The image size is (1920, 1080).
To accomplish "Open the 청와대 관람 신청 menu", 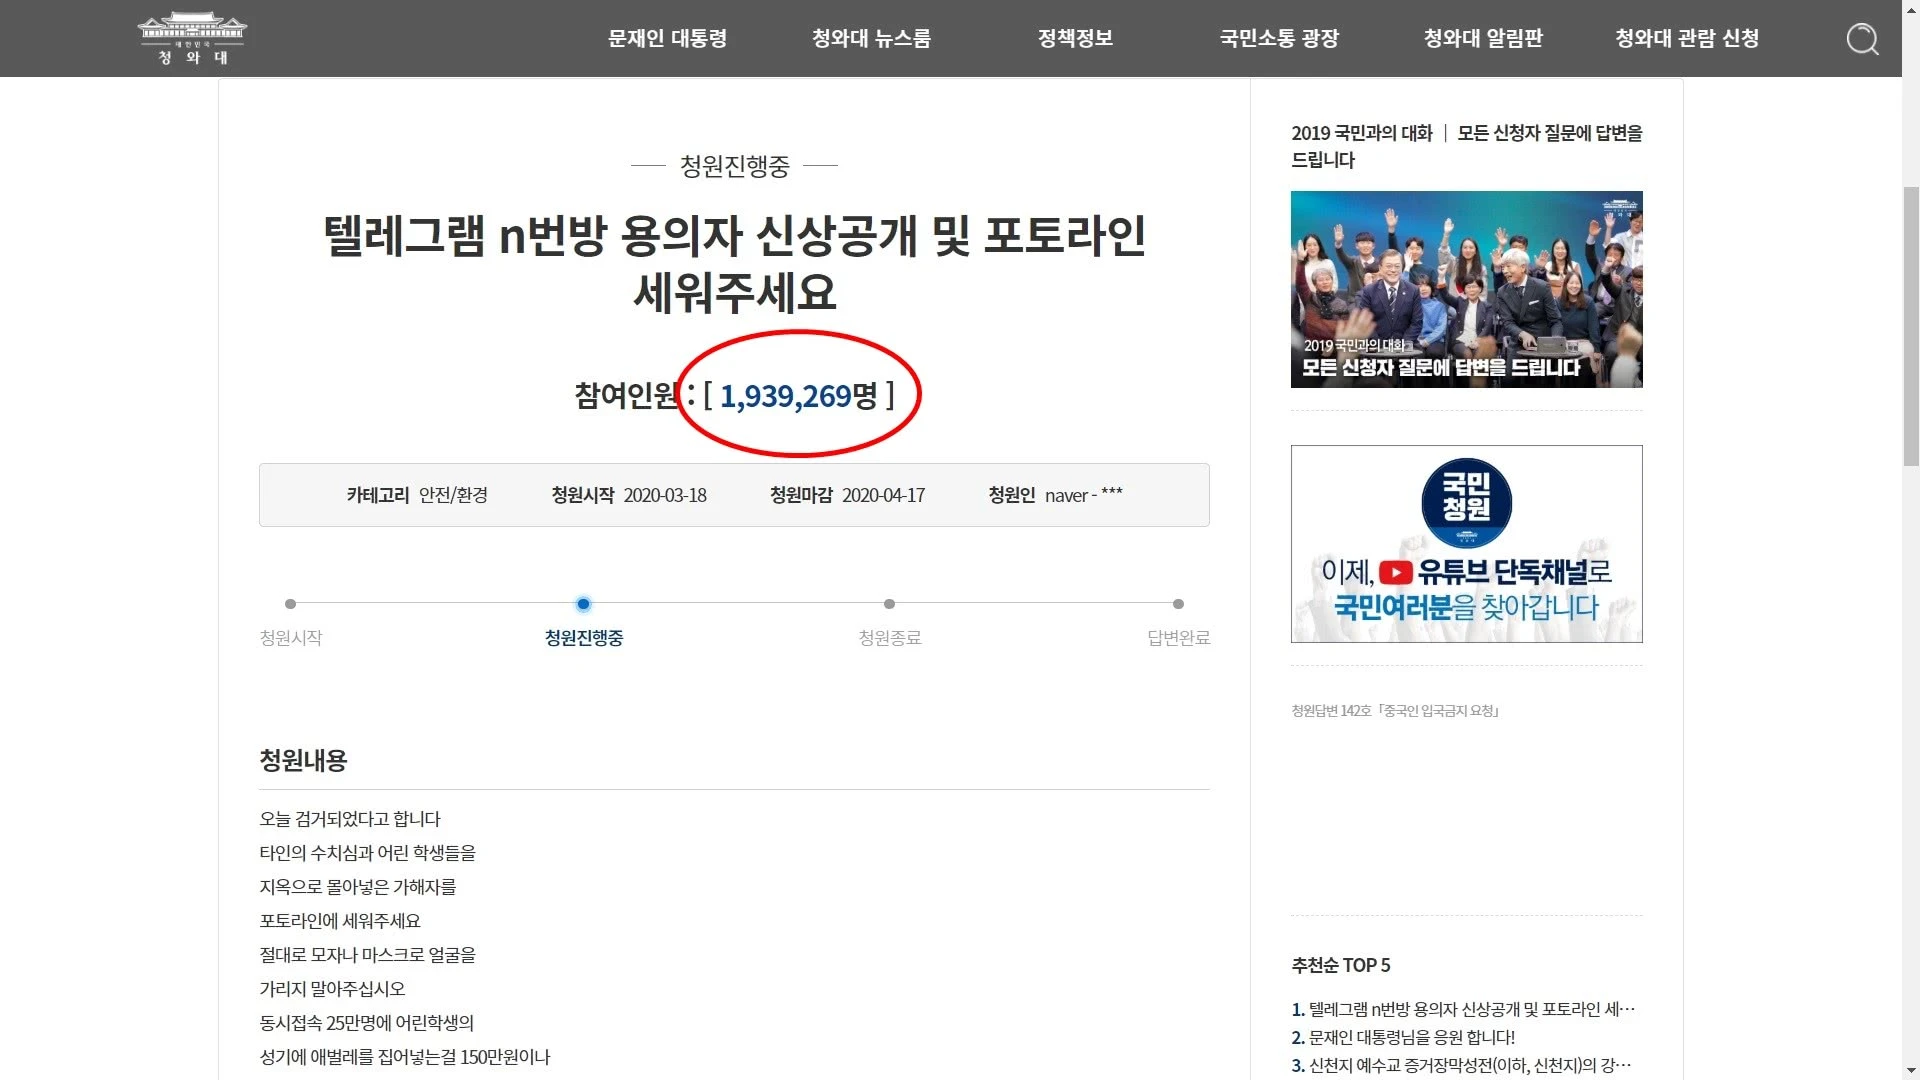I will point(1687,38).
